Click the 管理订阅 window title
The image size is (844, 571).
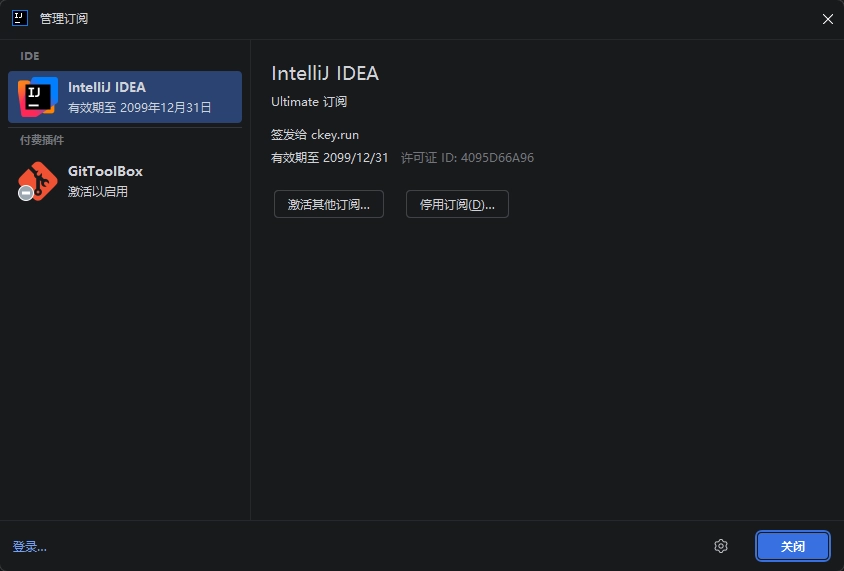(64, 19)
